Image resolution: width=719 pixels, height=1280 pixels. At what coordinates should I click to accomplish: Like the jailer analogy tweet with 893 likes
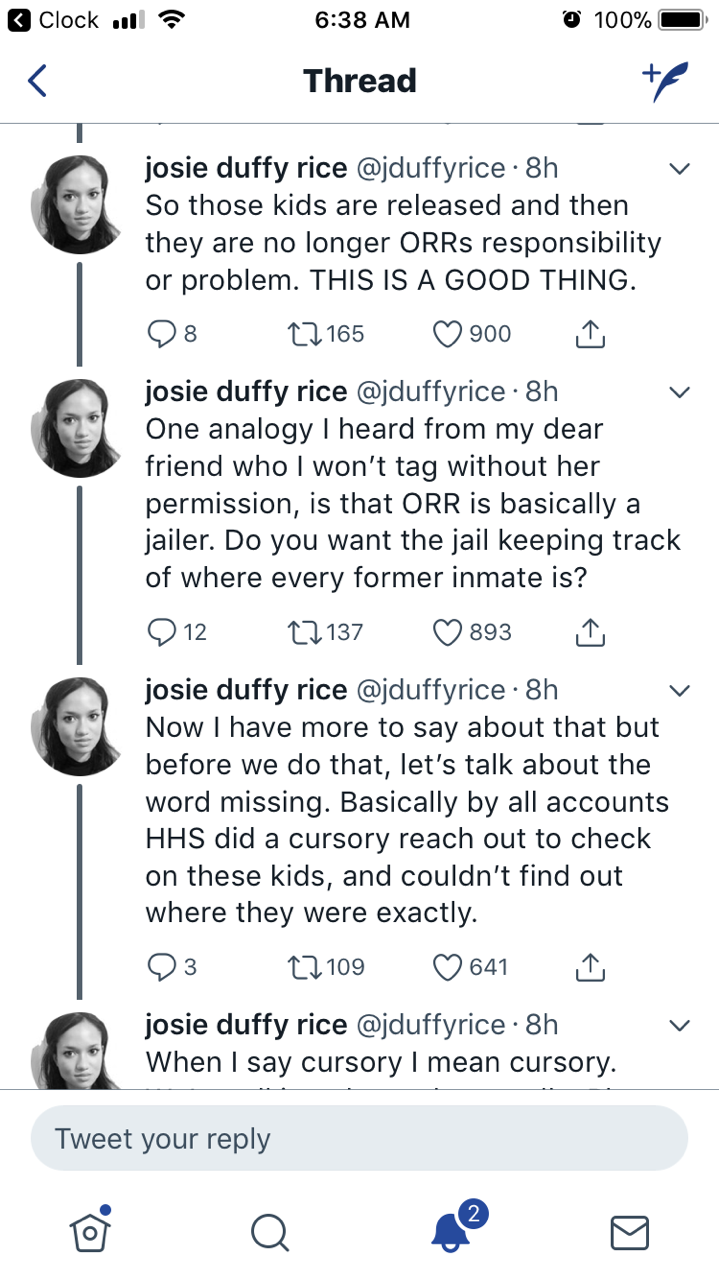coord(447,632)
